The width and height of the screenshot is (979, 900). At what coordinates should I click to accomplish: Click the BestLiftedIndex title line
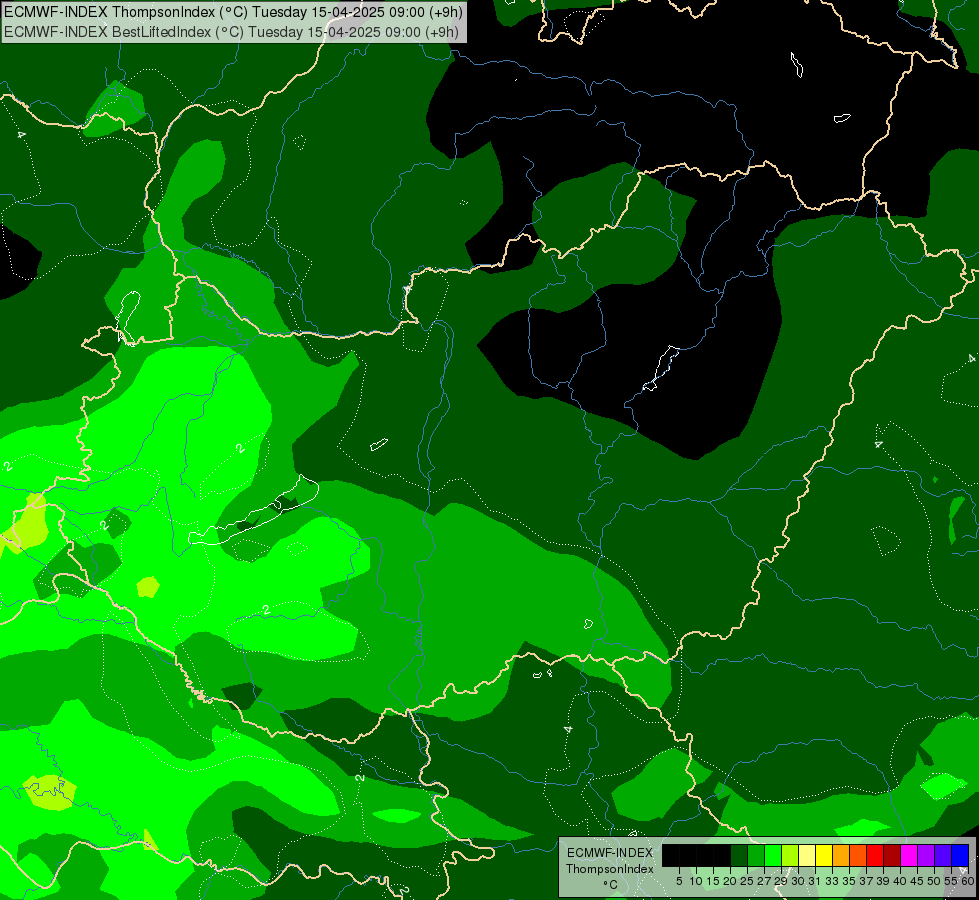(232, 32)
